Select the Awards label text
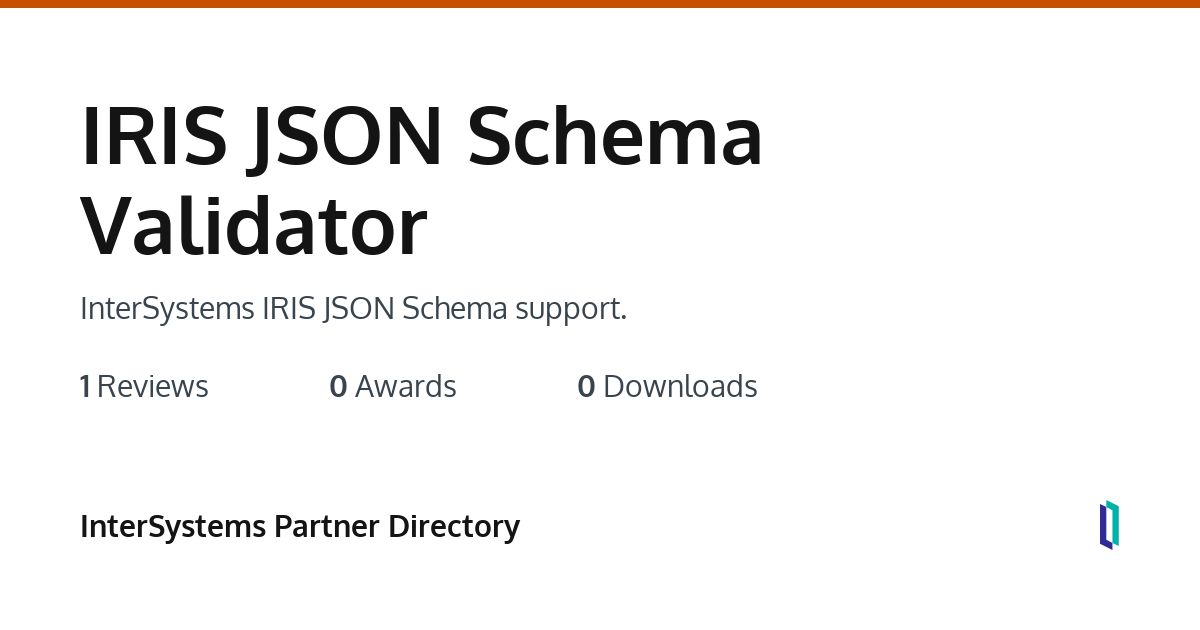The height and width of the screenshot is (630, 1200). [406, 386]
